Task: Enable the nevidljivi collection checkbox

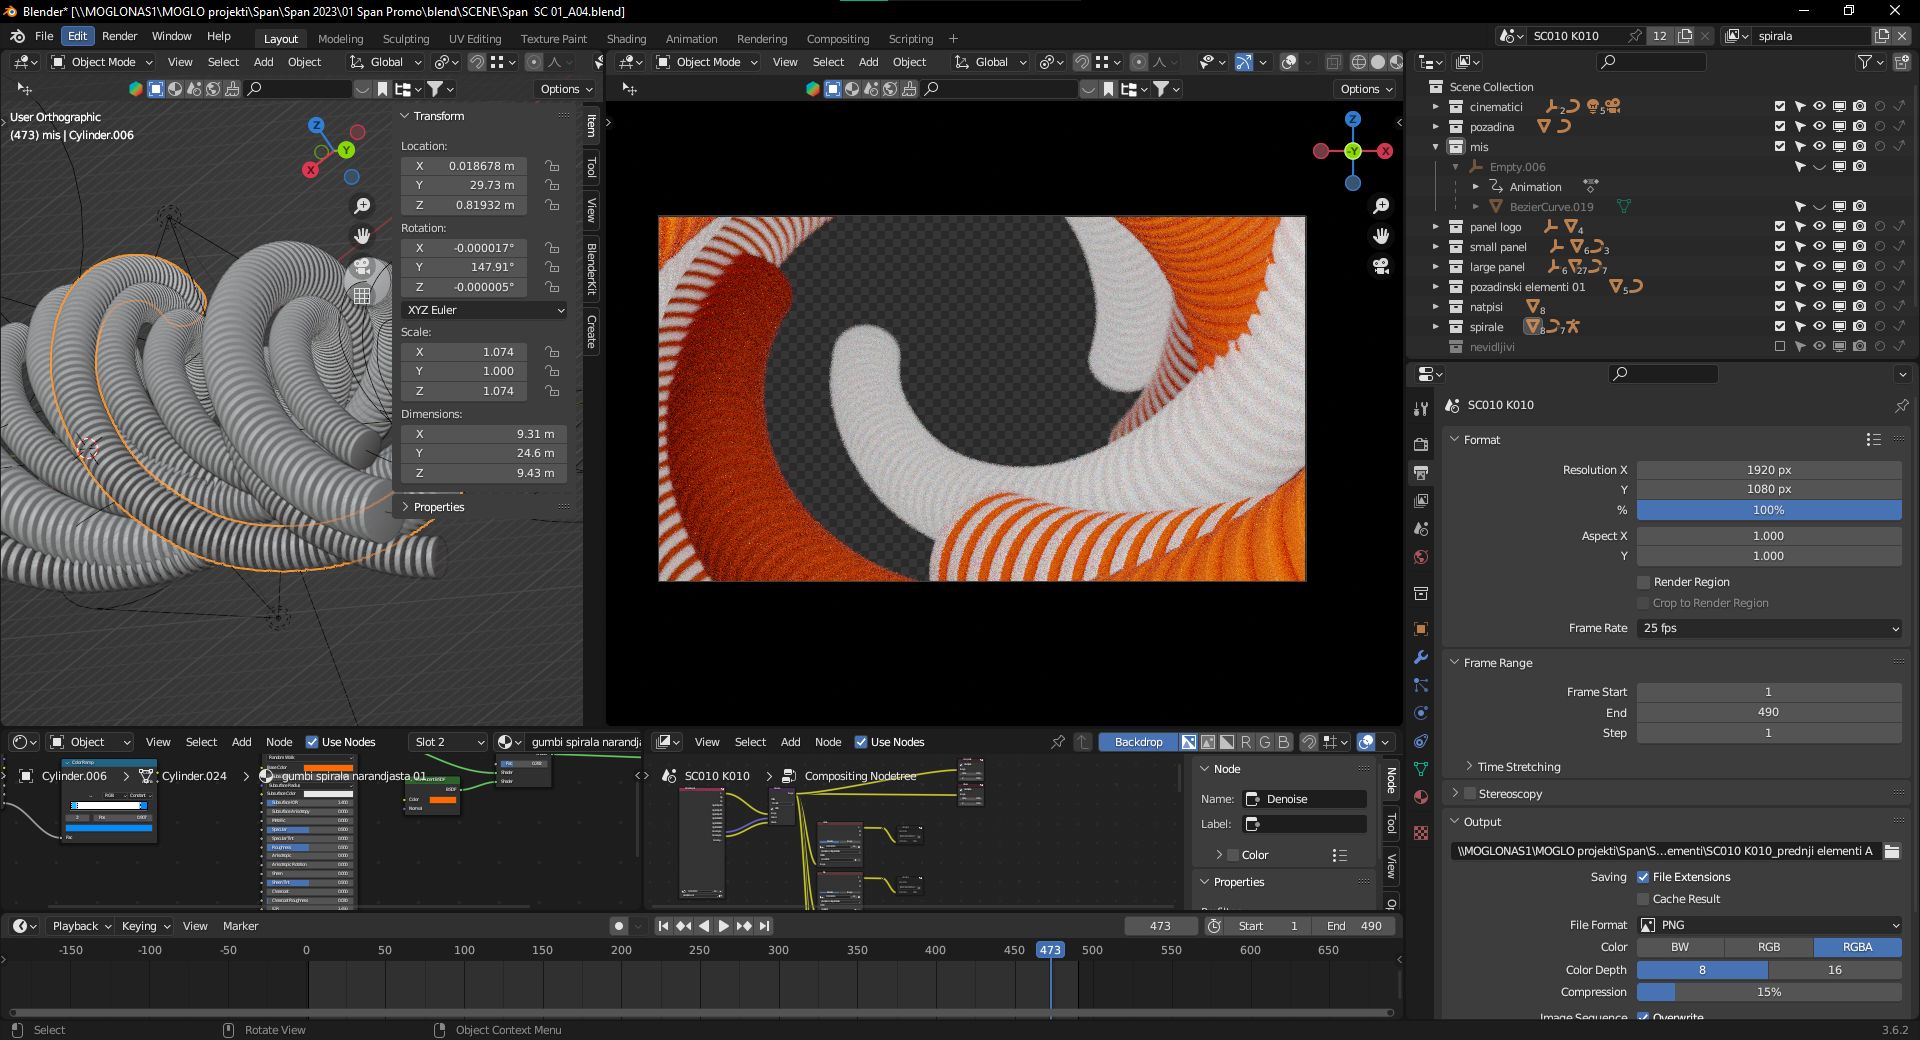Action: (1780, 347)
